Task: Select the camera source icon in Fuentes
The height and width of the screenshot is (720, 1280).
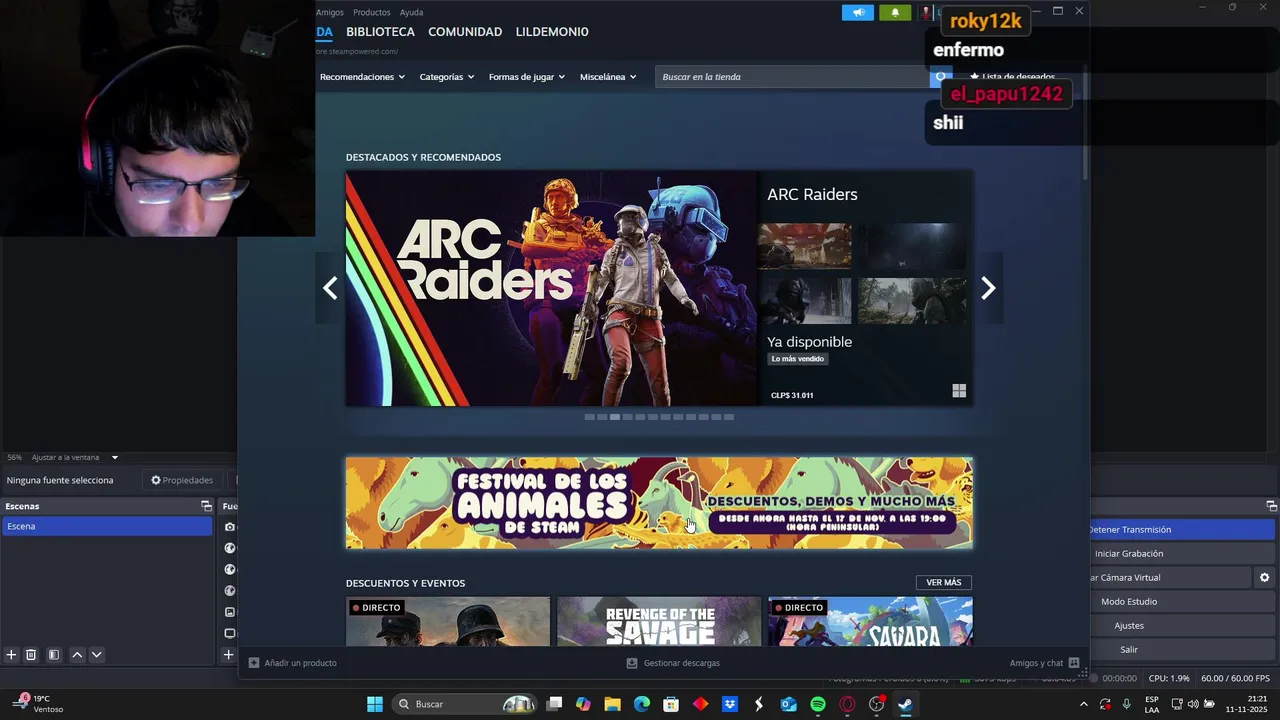Action: pos(230,527)
